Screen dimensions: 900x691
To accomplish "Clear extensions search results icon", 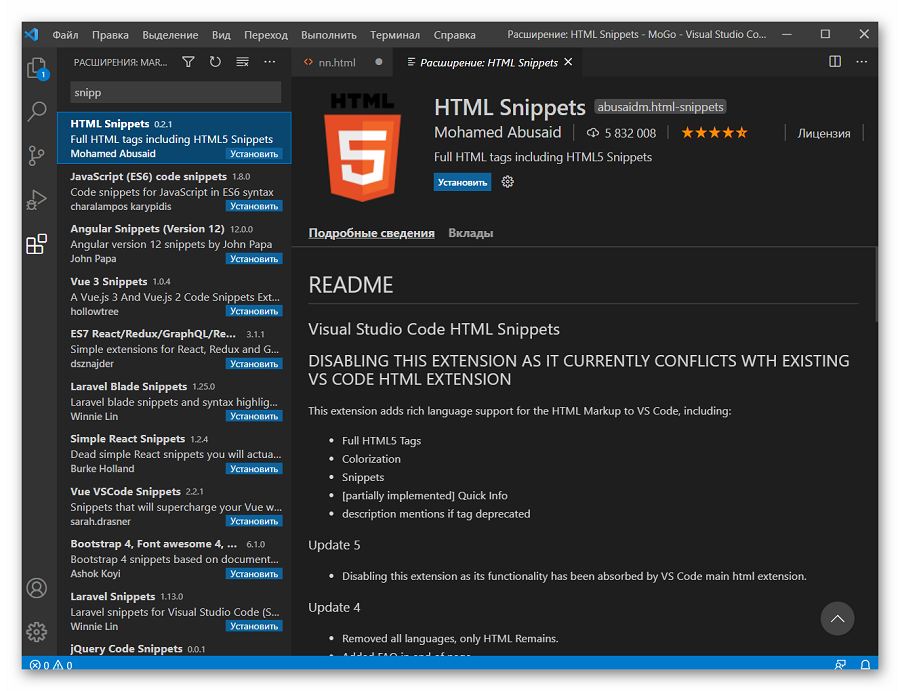I will [243, 62].
